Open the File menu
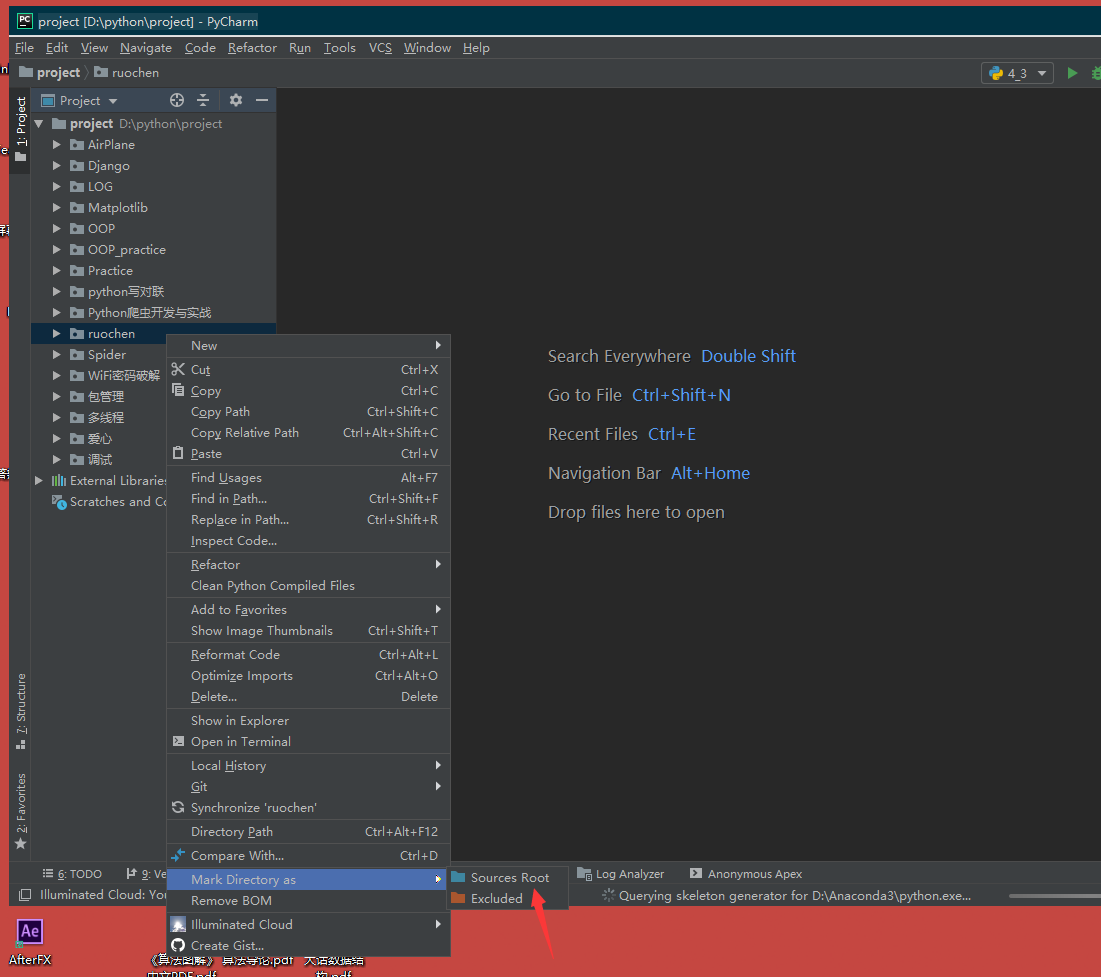This screenshot has width=1101, height=977. [x=25, y=48]
